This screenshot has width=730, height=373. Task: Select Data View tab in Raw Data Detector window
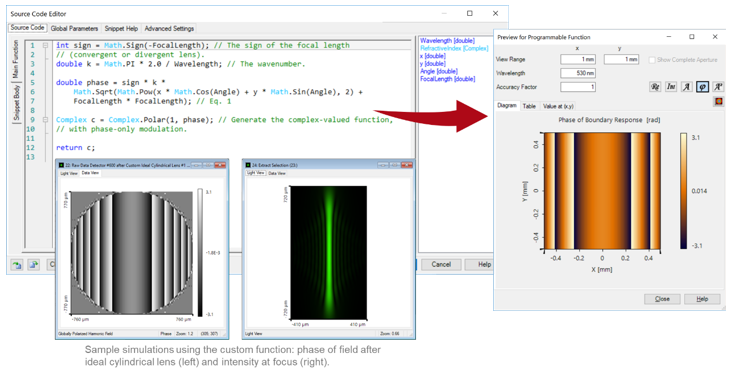click(90, 173)
